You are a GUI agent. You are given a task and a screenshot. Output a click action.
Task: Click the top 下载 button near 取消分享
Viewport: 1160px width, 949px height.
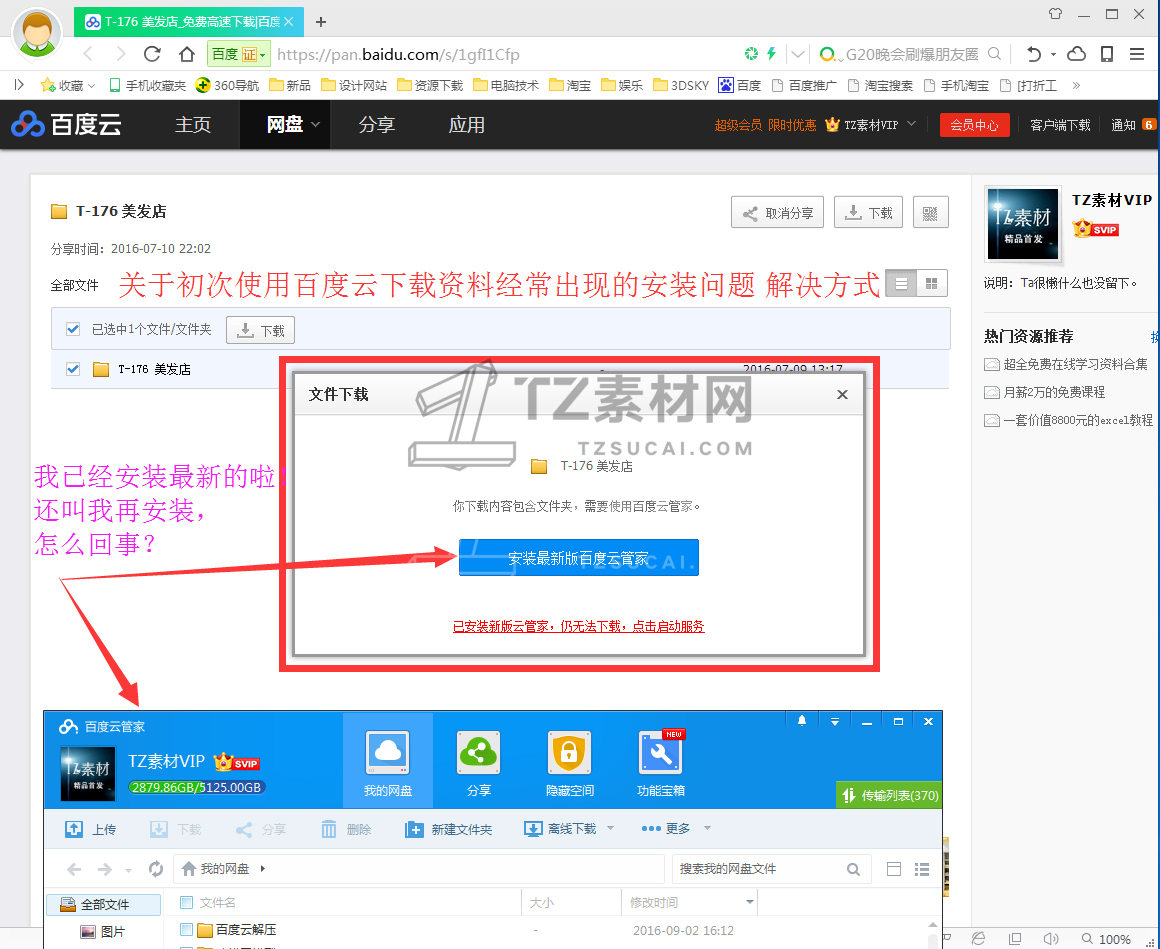coord(869,213)
